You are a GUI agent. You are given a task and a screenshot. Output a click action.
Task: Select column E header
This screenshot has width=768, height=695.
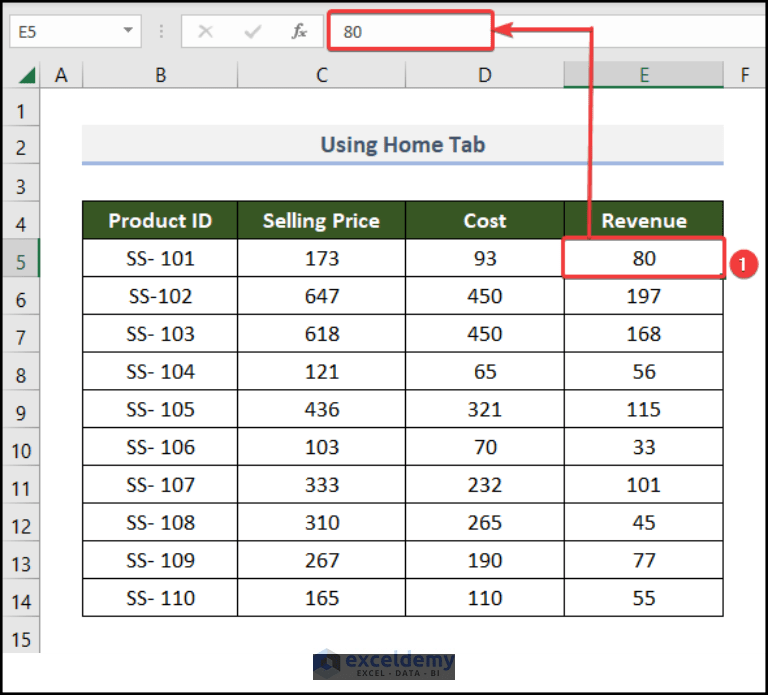644,75
